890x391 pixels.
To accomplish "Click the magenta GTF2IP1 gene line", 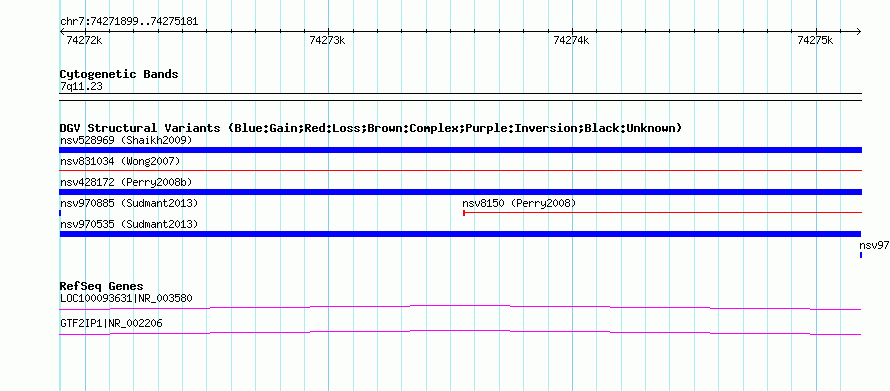I will point(460,332).
